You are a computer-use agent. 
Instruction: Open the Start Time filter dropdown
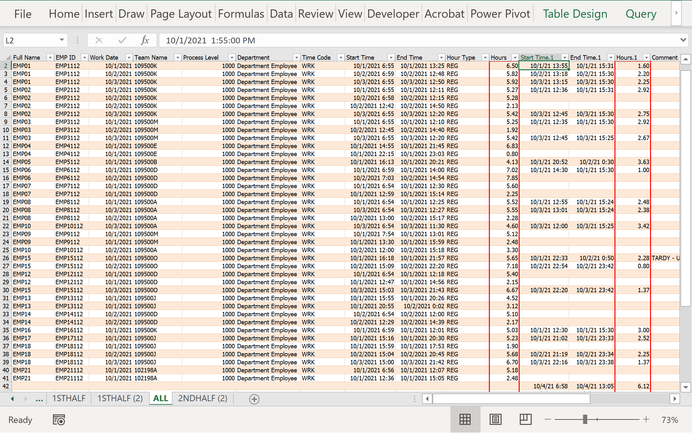pyautogui.click(x=391, y=57)
